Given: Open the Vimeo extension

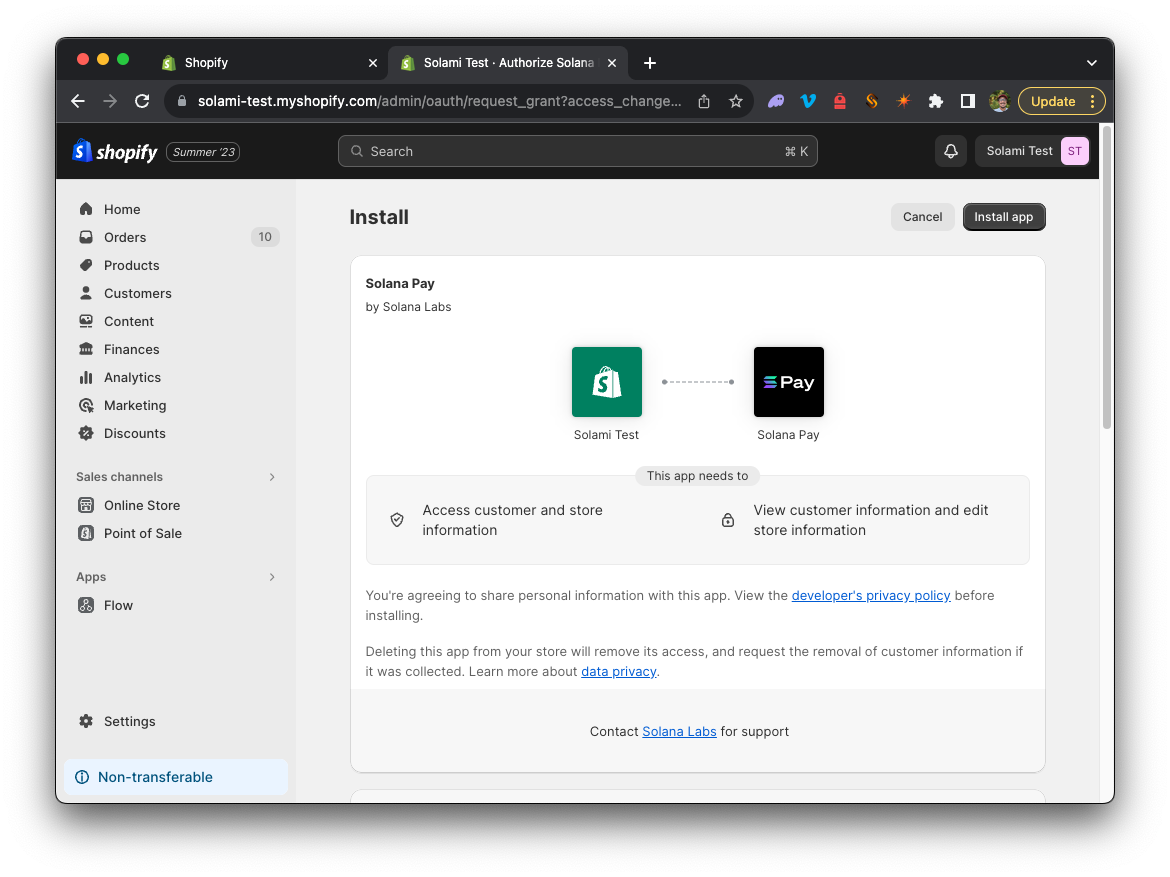Looking at the screenshot, I should [808, 102].
